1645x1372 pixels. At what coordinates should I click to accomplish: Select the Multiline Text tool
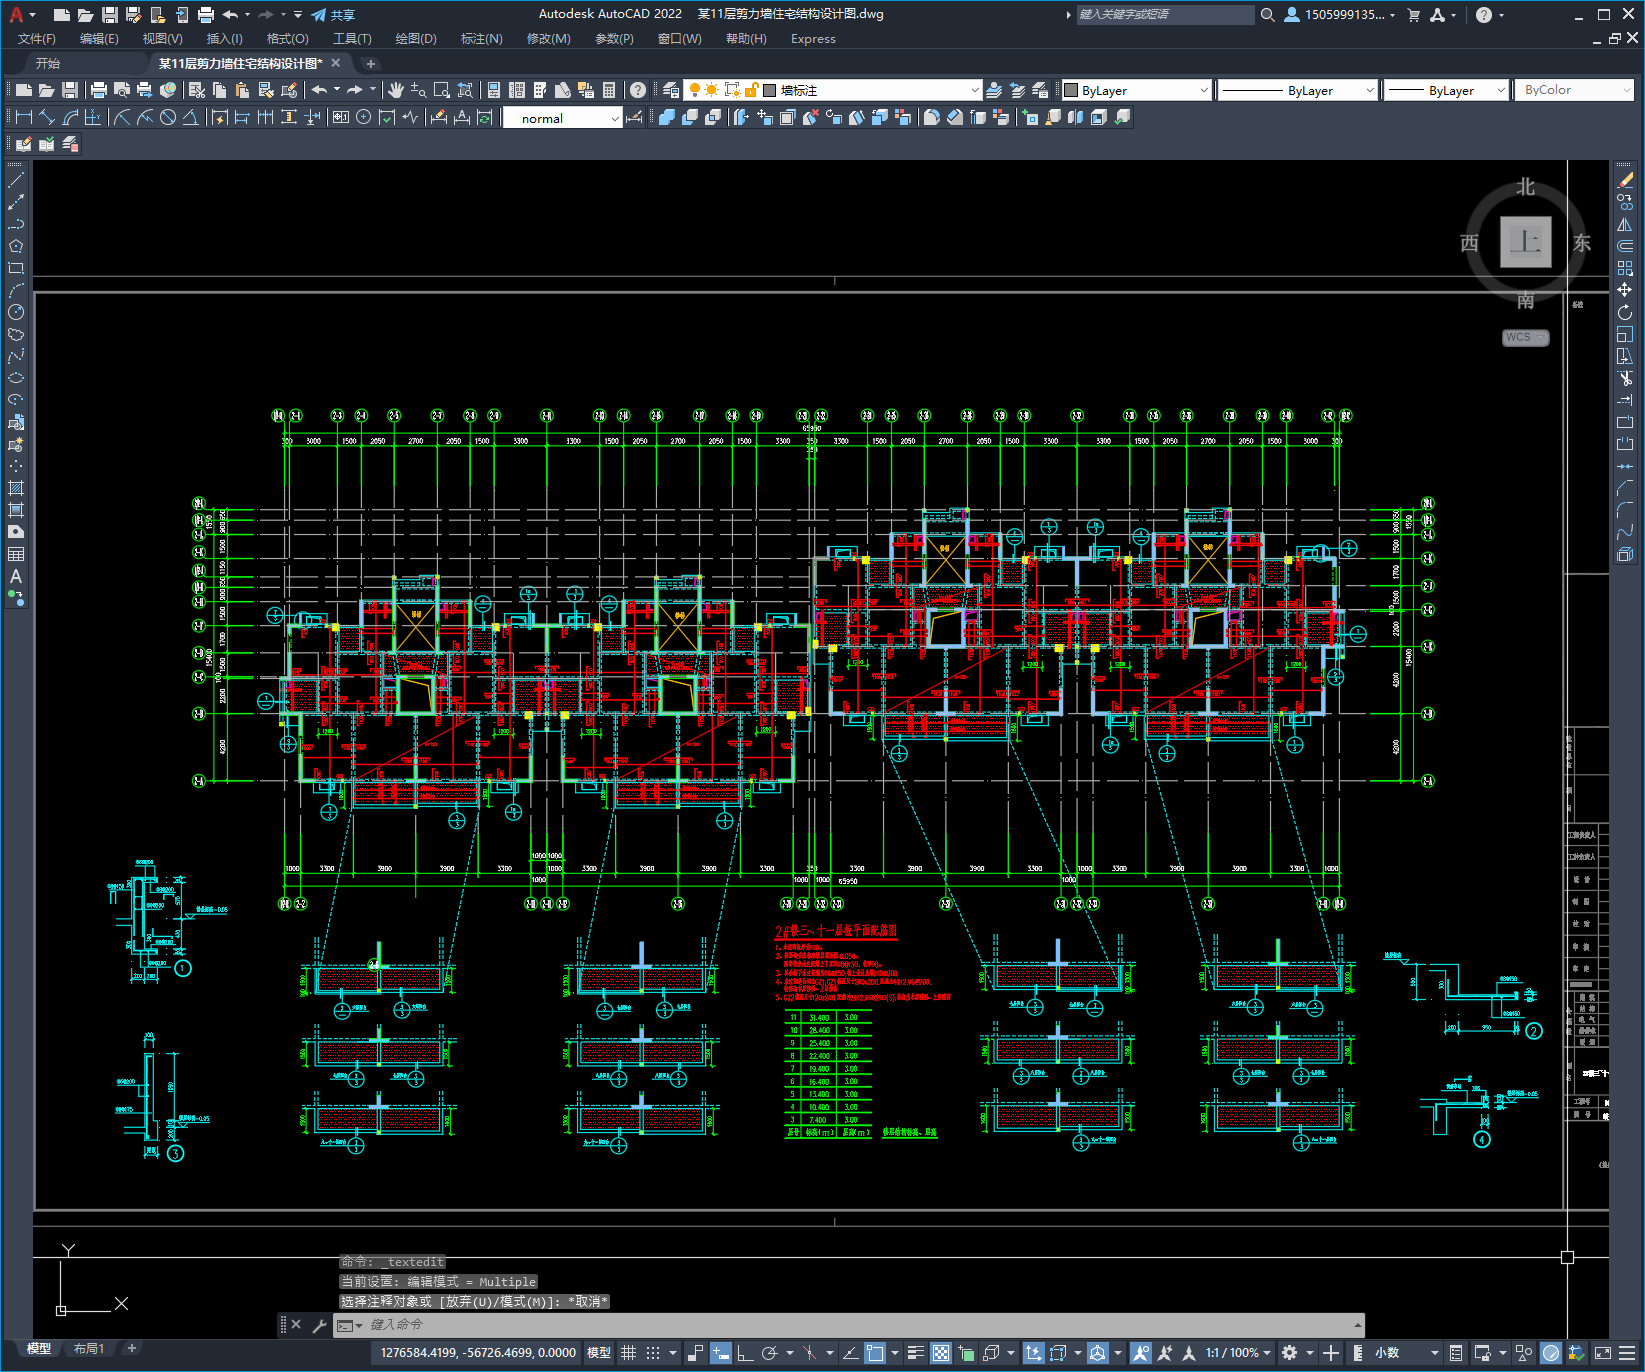pyautogui.click(x=16, y=576)
